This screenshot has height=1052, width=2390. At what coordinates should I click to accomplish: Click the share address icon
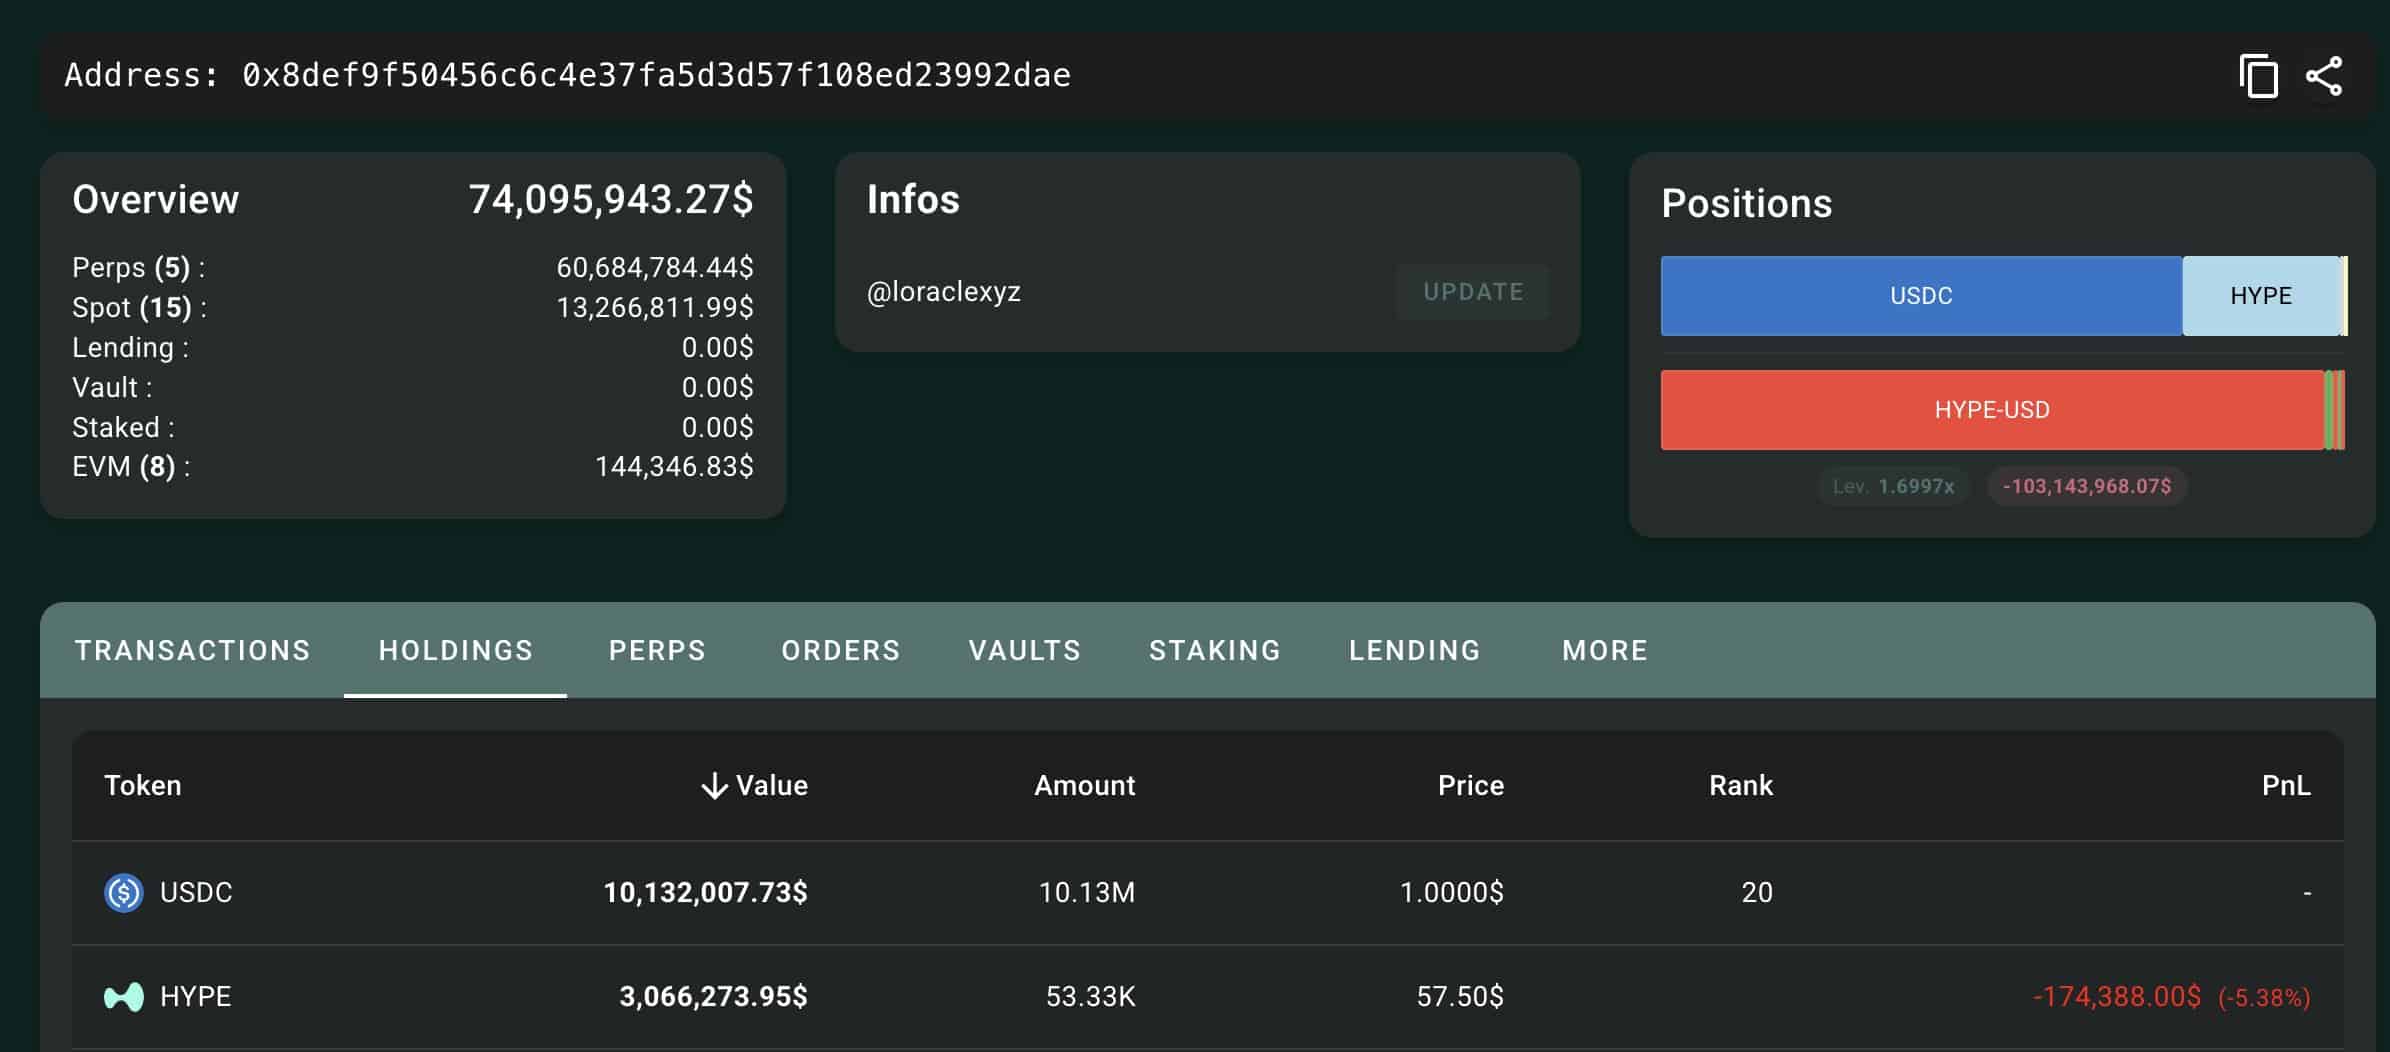coord(2324,76)
